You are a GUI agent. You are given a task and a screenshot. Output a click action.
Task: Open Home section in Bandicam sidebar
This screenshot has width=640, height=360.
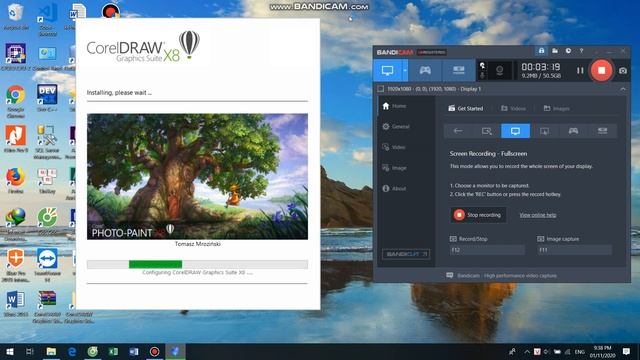click(394, 106)
